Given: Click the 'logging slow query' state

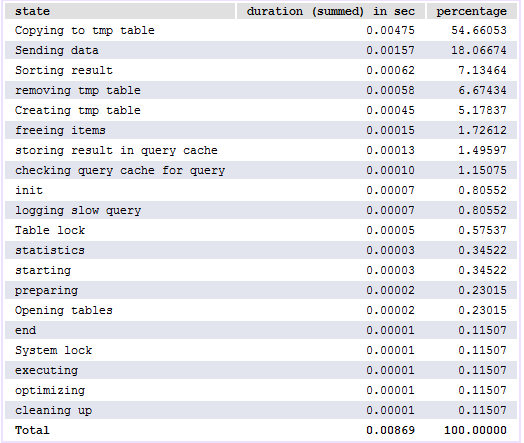Looking at the screenshot, I should click(78, 210).
